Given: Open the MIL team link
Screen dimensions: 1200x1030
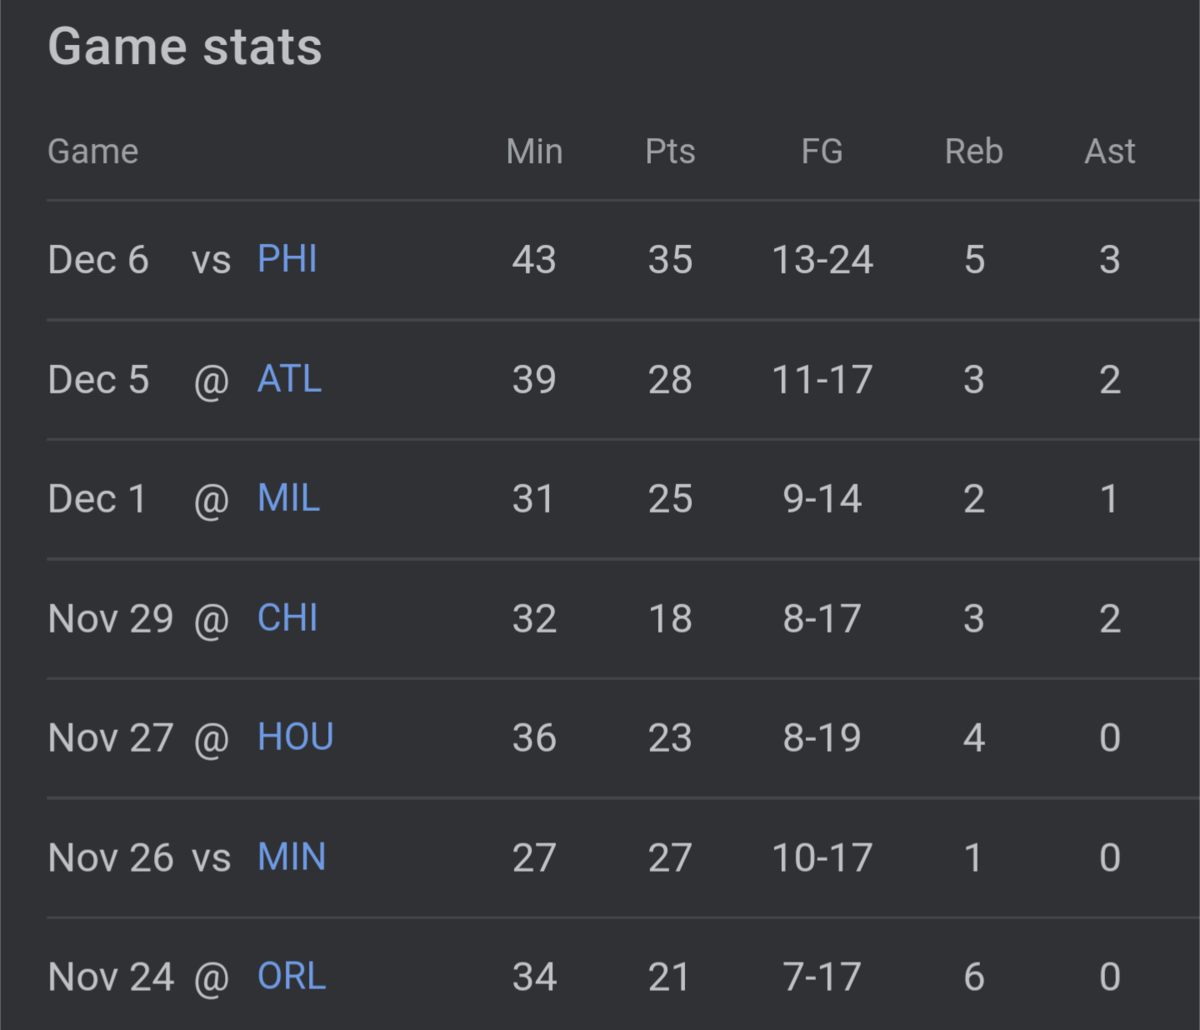Looking at the screenshot, I should [288, 498].
